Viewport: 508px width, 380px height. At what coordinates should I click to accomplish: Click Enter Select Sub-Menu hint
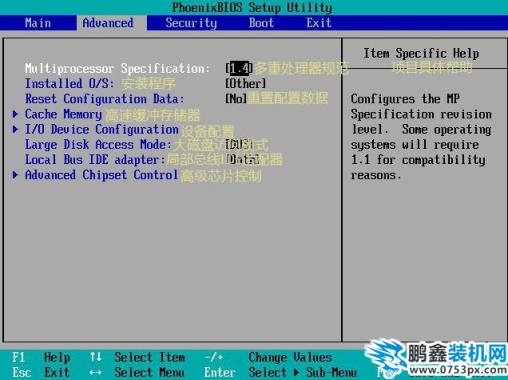point(280,372)
